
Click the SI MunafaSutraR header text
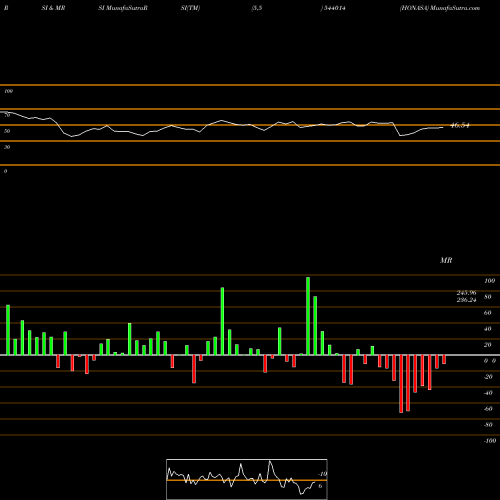[123, 8]
